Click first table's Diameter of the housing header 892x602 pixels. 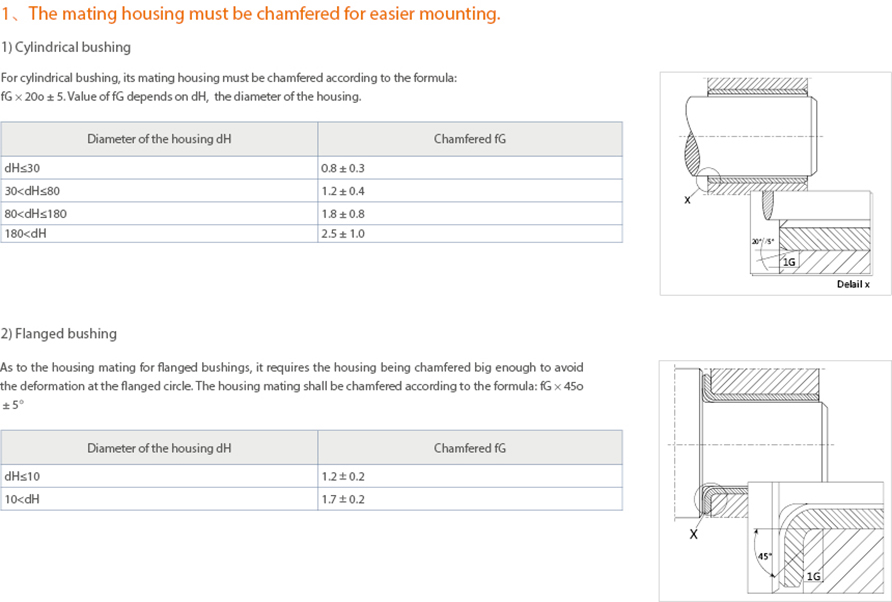click(159, 139)
